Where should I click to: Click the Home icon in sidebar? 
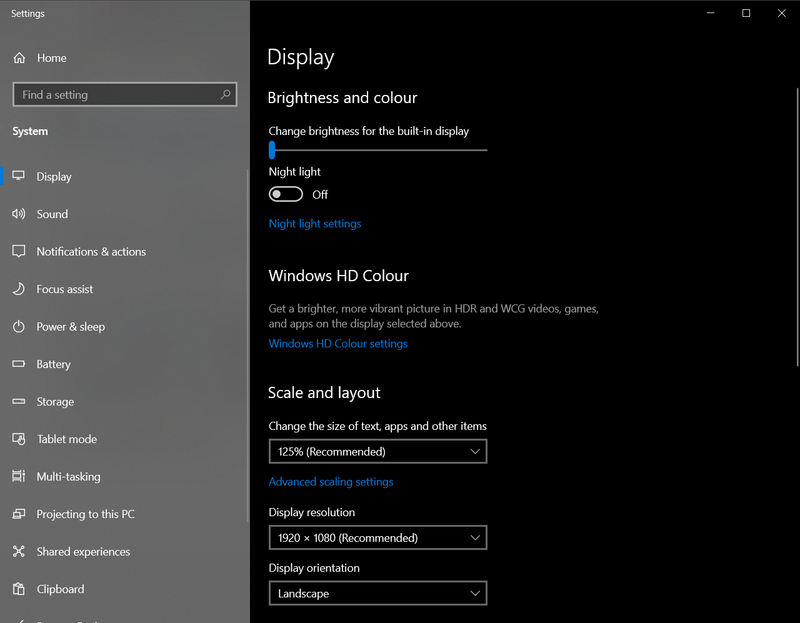pyautogui.click(x=19, y=58)
